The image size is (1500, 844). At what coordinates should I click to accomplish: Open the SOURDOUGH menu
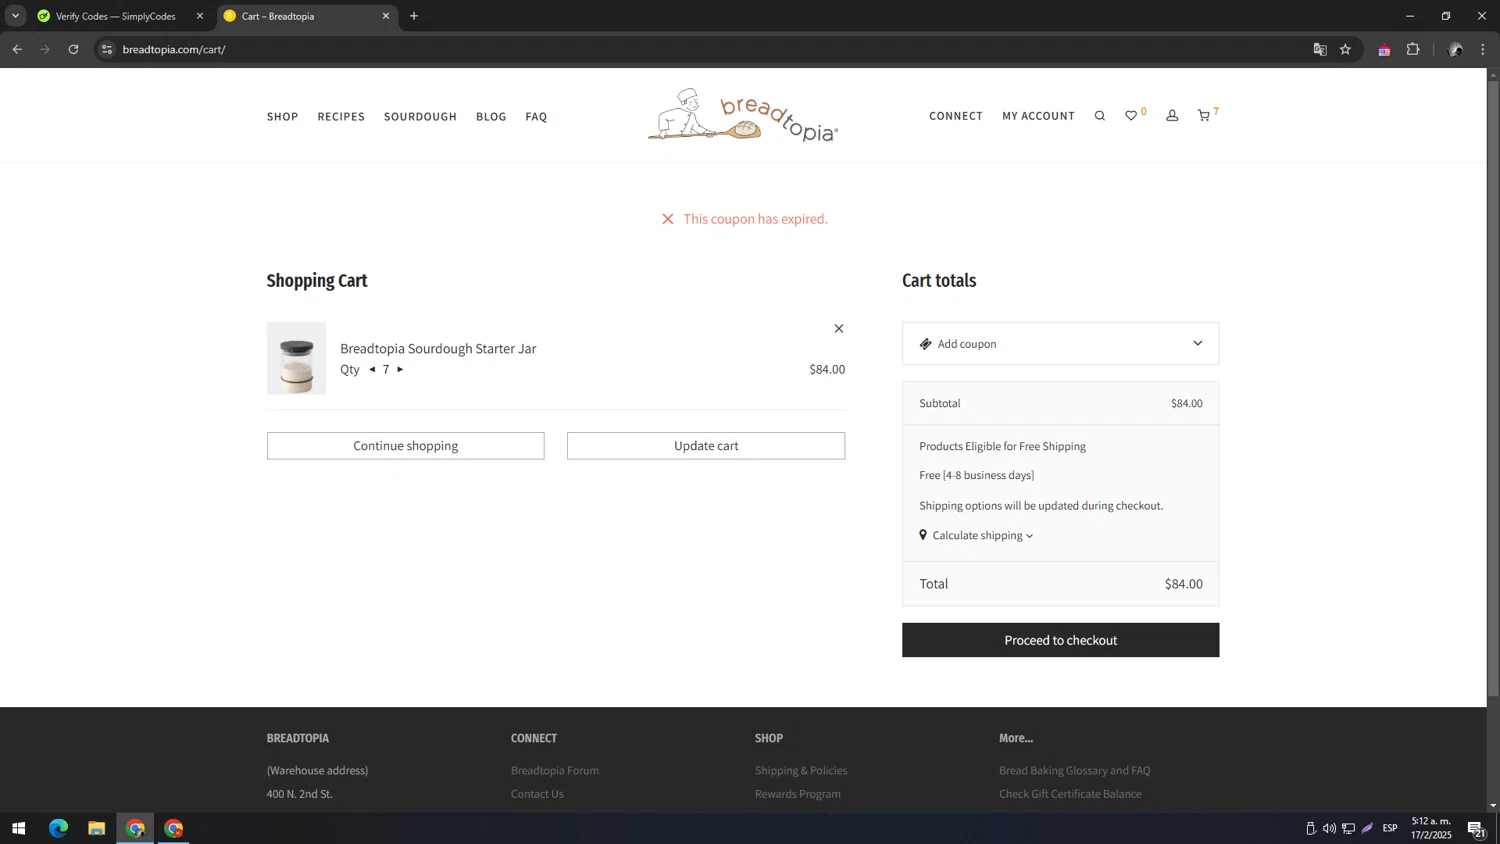pyautogui.click(x=420, y=117)
